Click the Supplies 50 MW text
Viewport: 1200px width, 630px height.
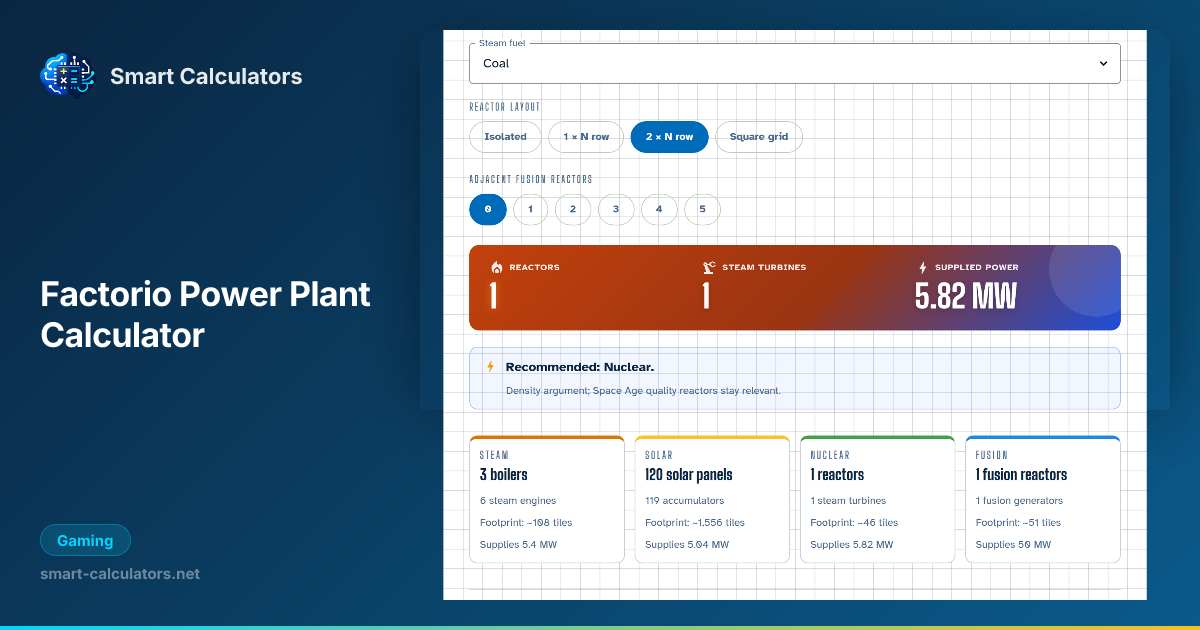pos(1013,544)
